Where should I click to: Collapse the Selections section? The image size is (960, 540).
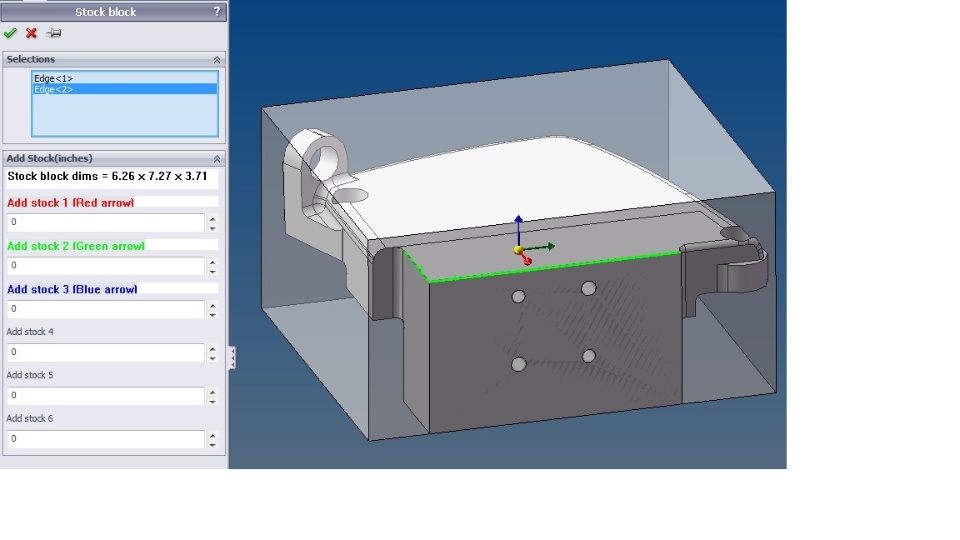point(217,59)
